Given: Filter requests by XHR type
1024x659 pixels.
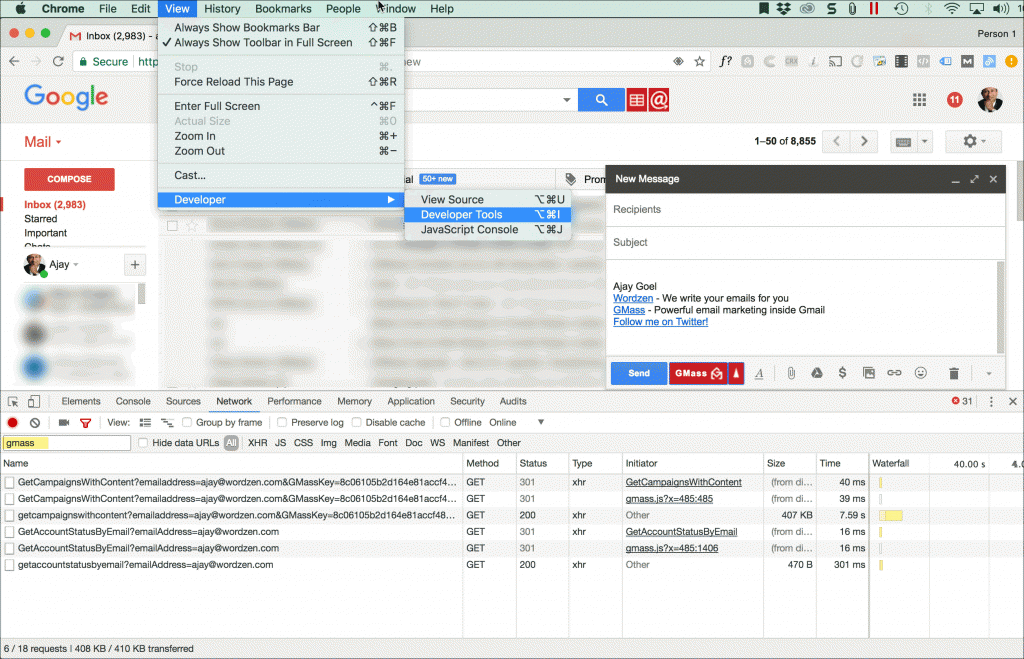Looking at the screenshot, I should click(257, 443).
